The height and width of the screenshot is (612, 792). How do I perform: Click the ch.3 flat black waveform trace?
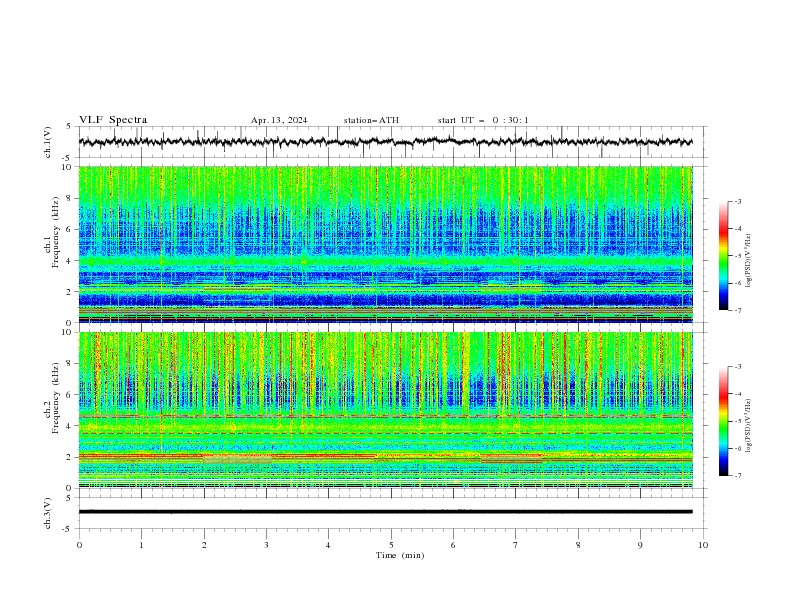tap(386, 512)
